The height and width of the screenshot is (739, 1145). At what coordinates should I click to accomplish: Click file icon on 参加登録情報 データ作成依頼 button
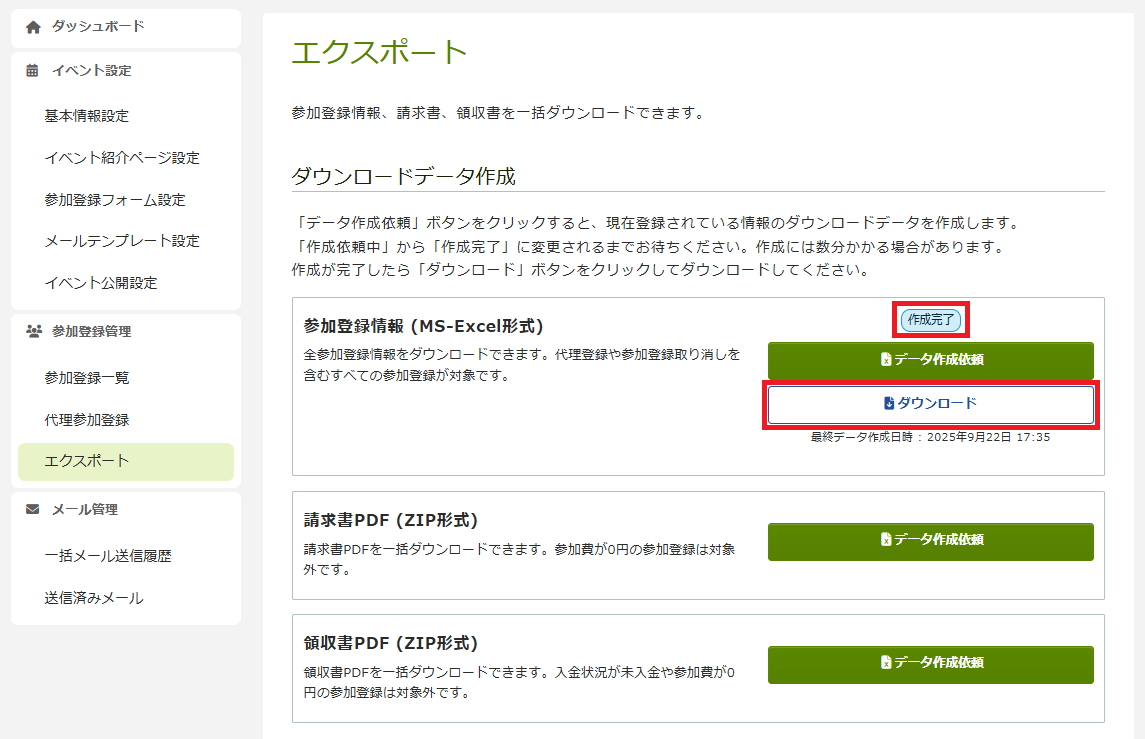(885, 360)
